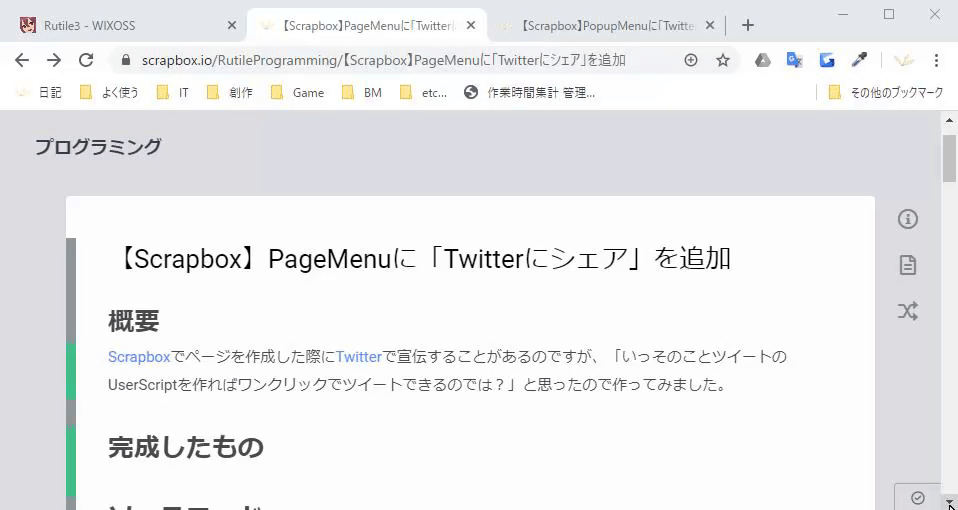
Task: Maximize the Chrome window
Action: (889, 14)
